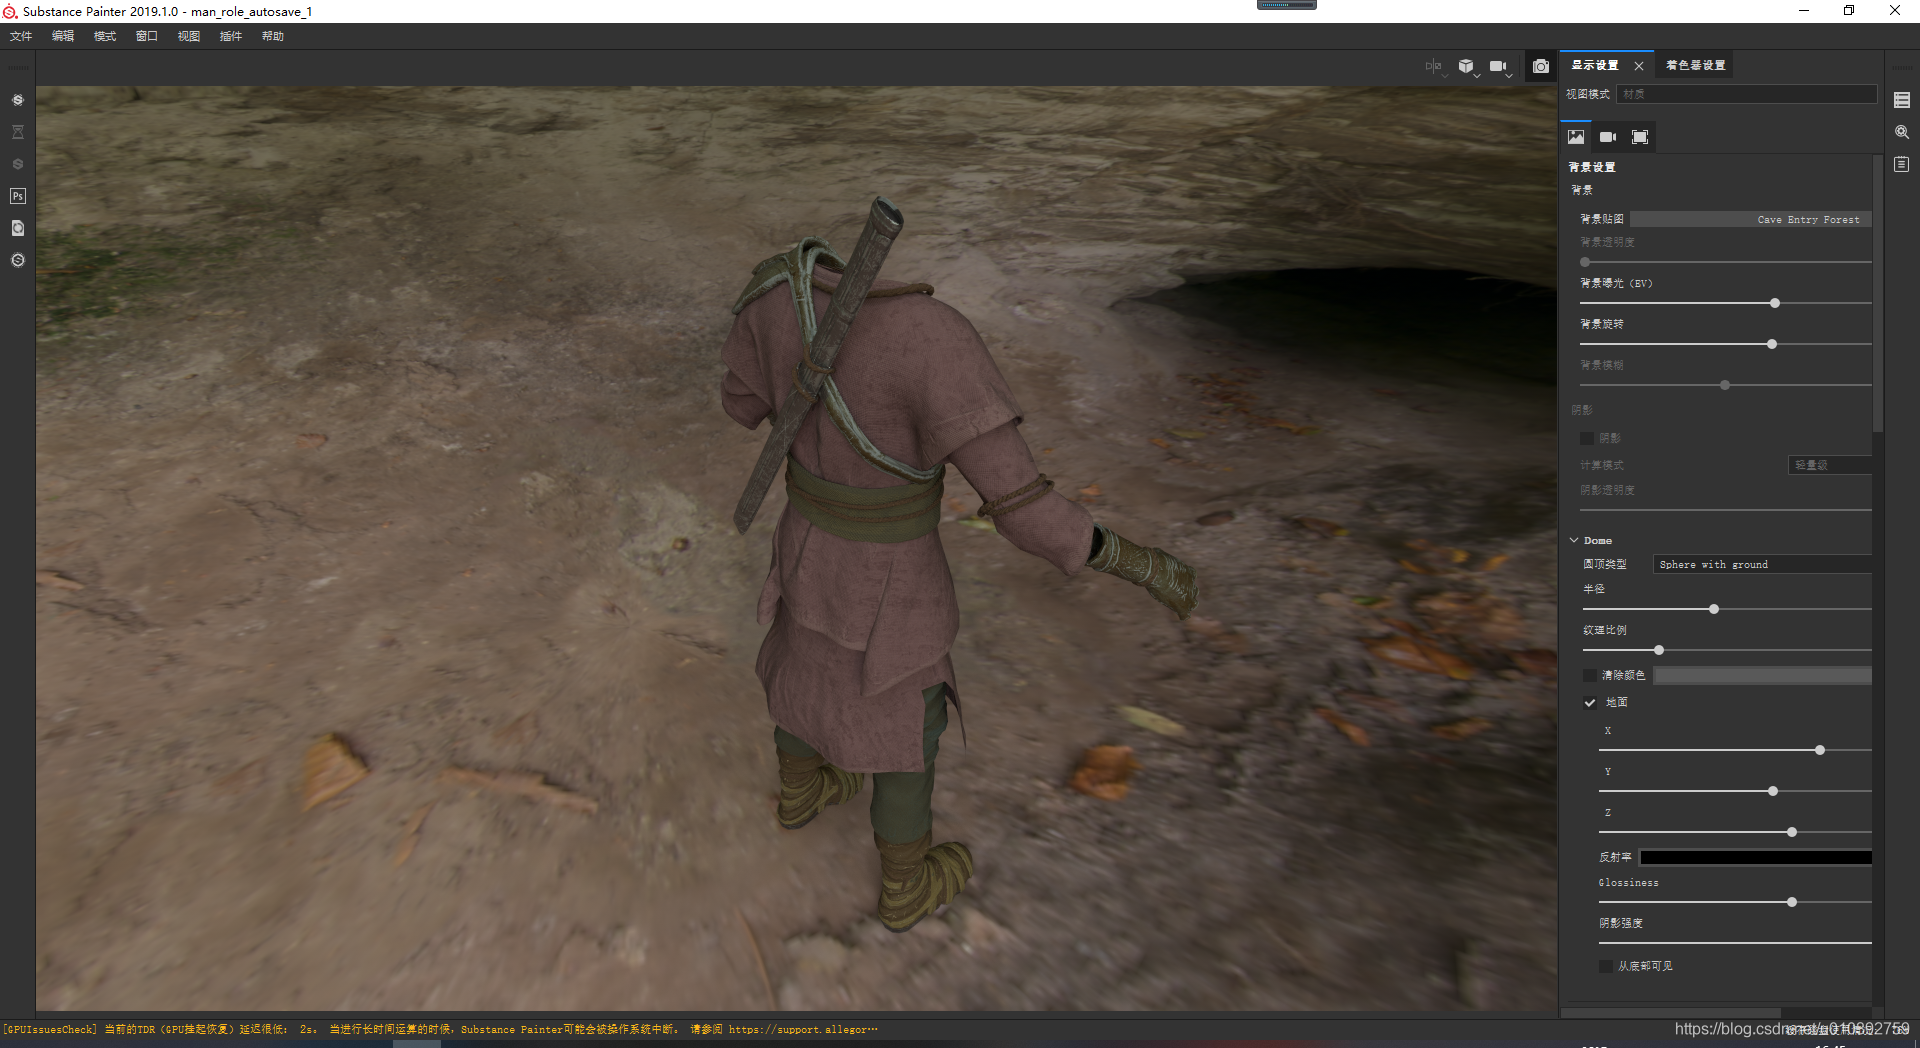The height and width of the screenshot is (1048, 1920).
Task: Open the 帮助 menu
Action: pyautogui.click(x=273, y=36)
